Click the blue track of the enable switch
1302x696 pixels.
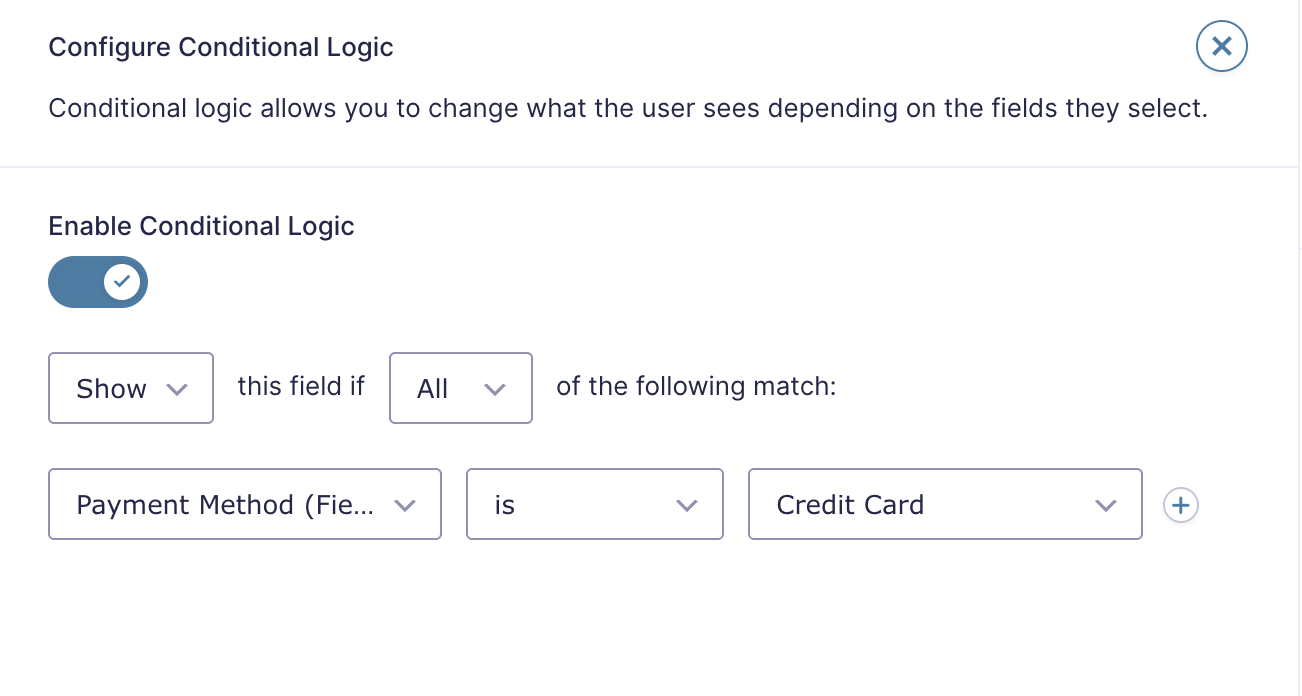point(74,282)
